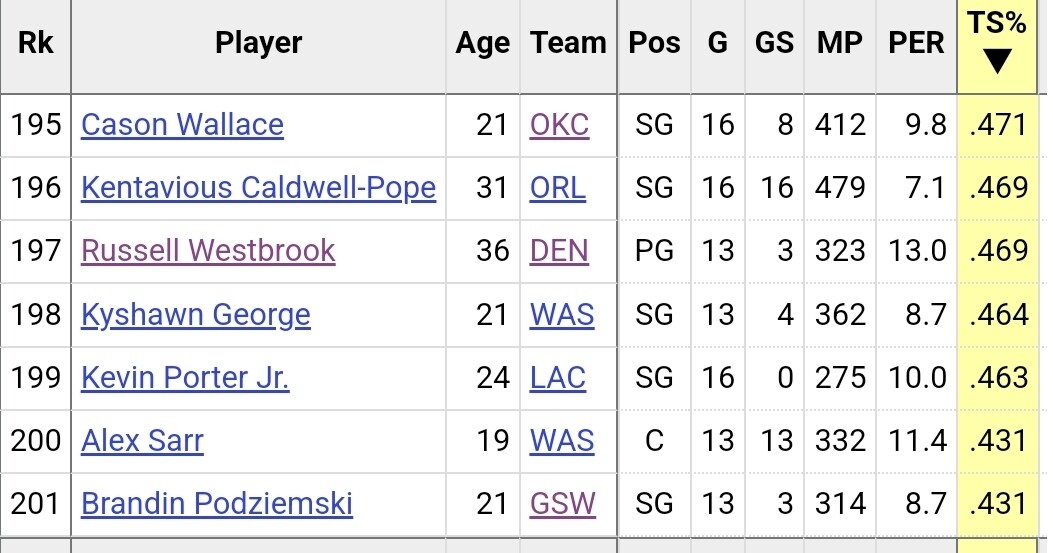Open the GSW team link
Screen dimensions: 1053x553
point(562,503)
